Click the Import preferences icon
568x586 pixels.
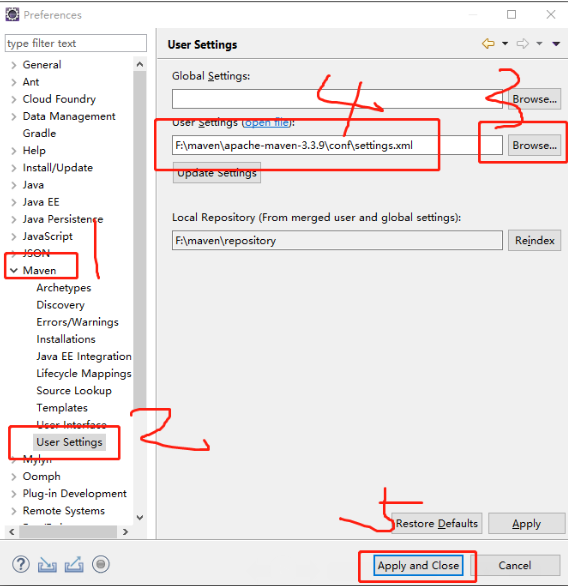tap(47, 565)
